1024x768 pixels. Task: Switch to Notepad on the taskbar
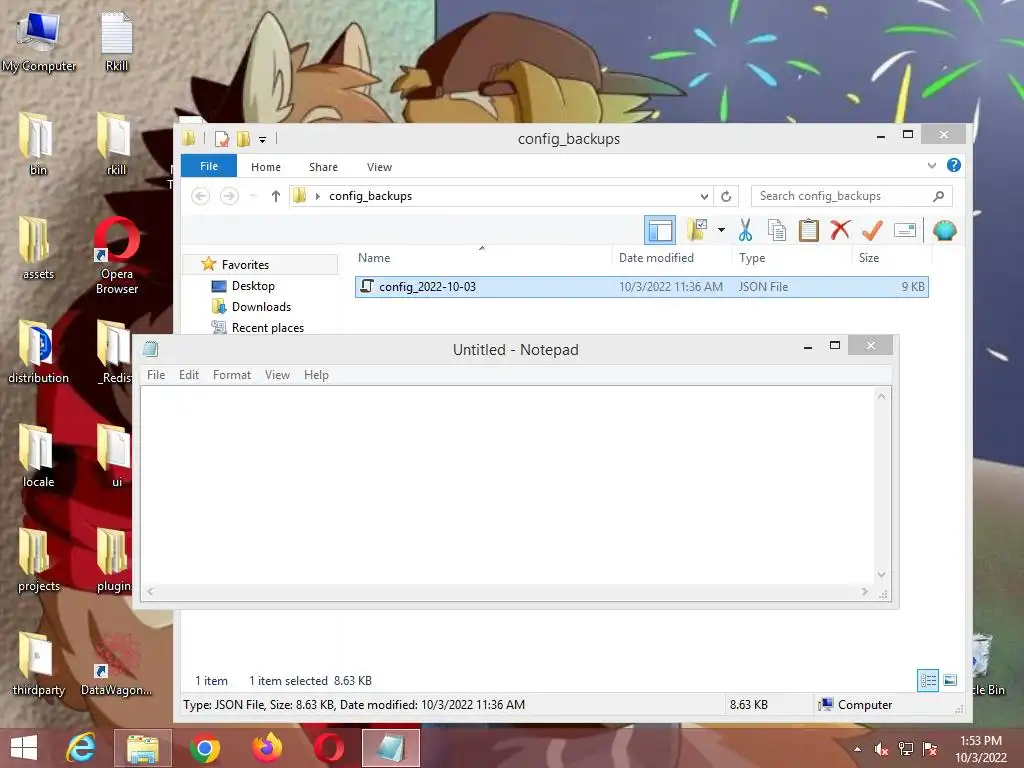click(391, 748)
